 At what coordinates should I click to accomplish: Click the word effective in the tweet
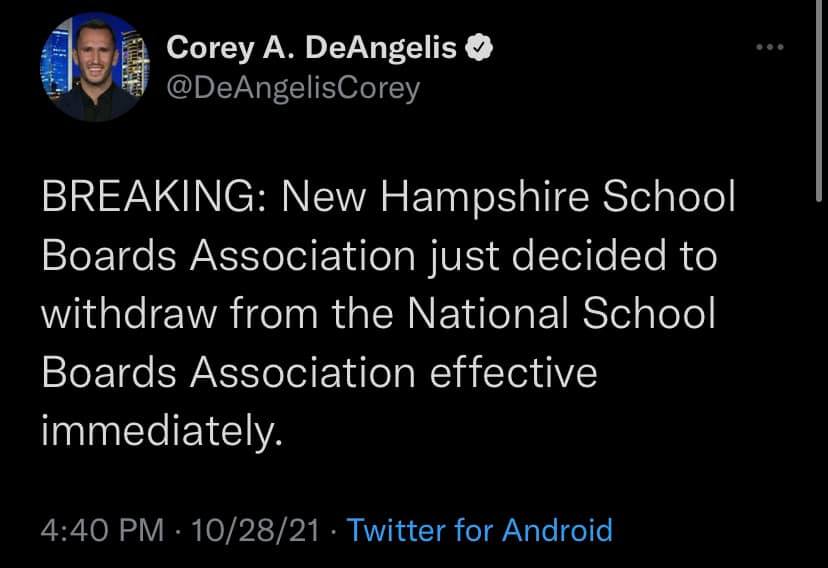[512, 372]
